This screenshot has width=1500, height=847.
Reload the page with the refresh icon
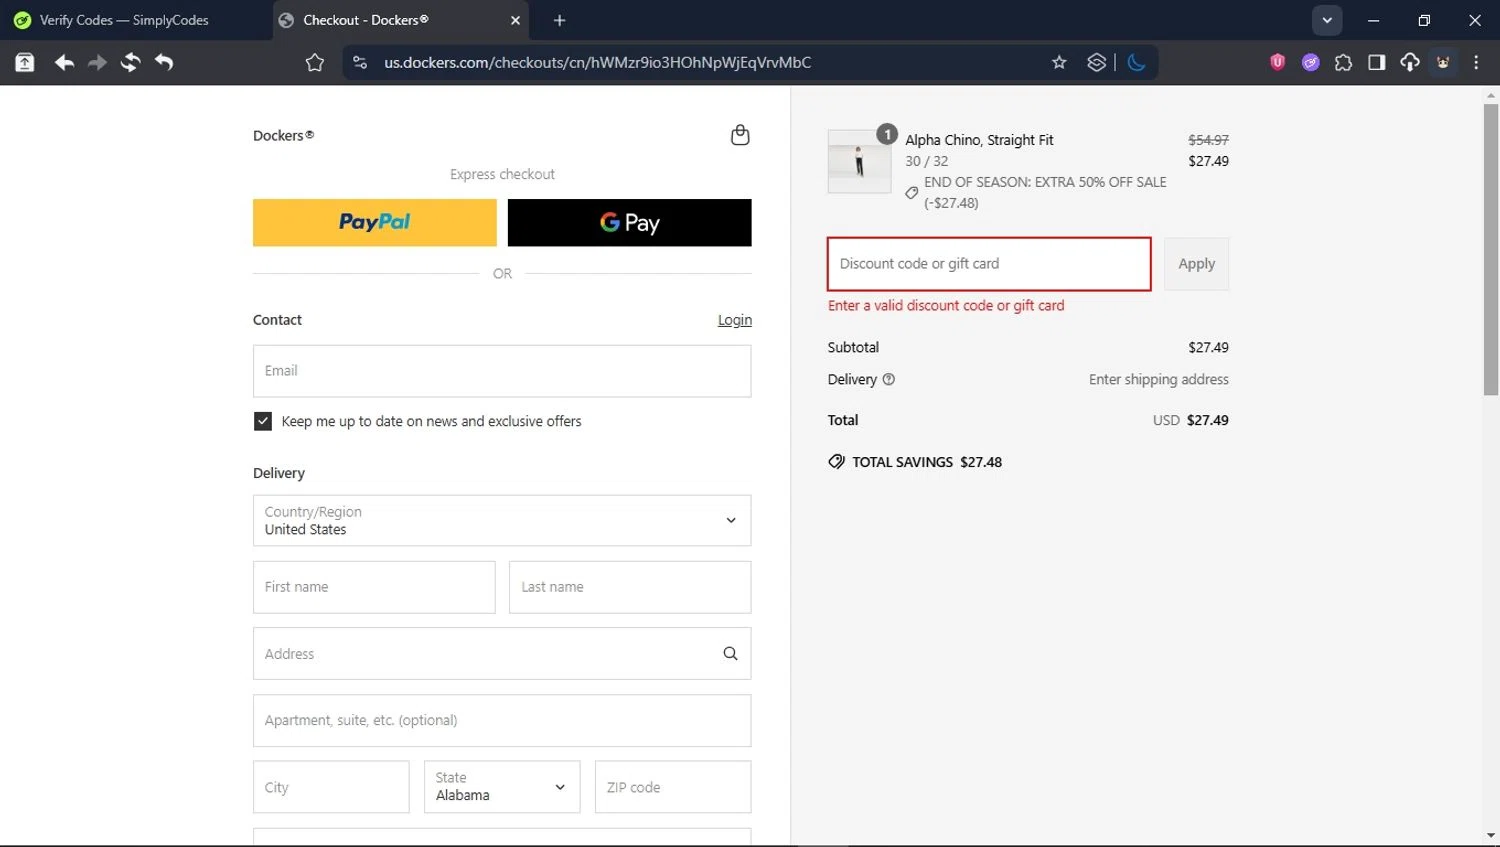(130, 62)
